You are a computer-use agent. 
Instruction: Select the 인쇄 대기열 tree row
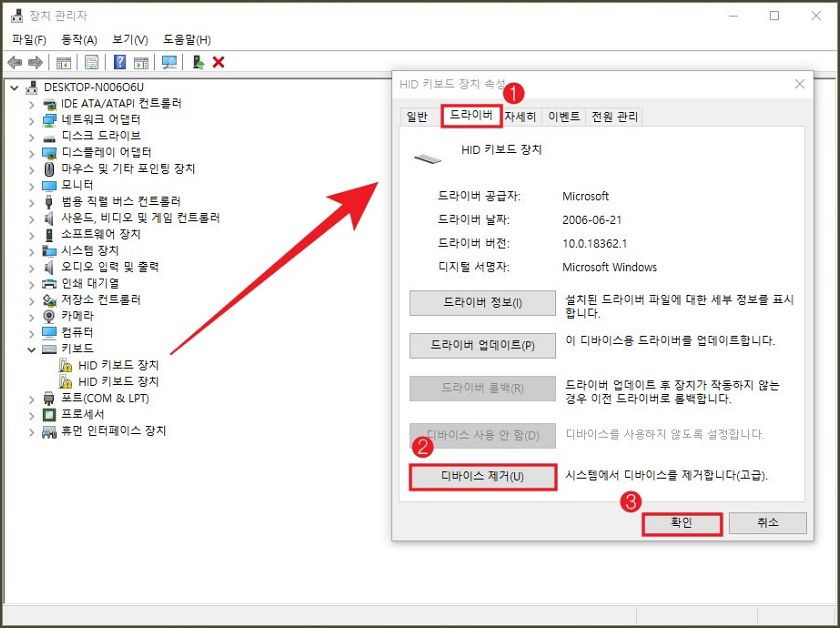(90, 283)
